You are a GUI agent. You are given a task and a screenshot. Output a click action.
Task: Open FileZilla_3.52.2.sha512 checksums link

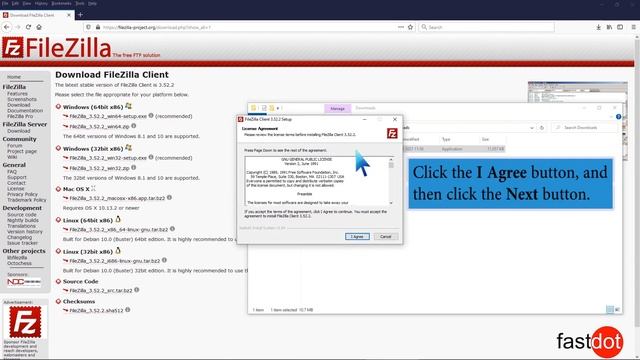point(96,310)
